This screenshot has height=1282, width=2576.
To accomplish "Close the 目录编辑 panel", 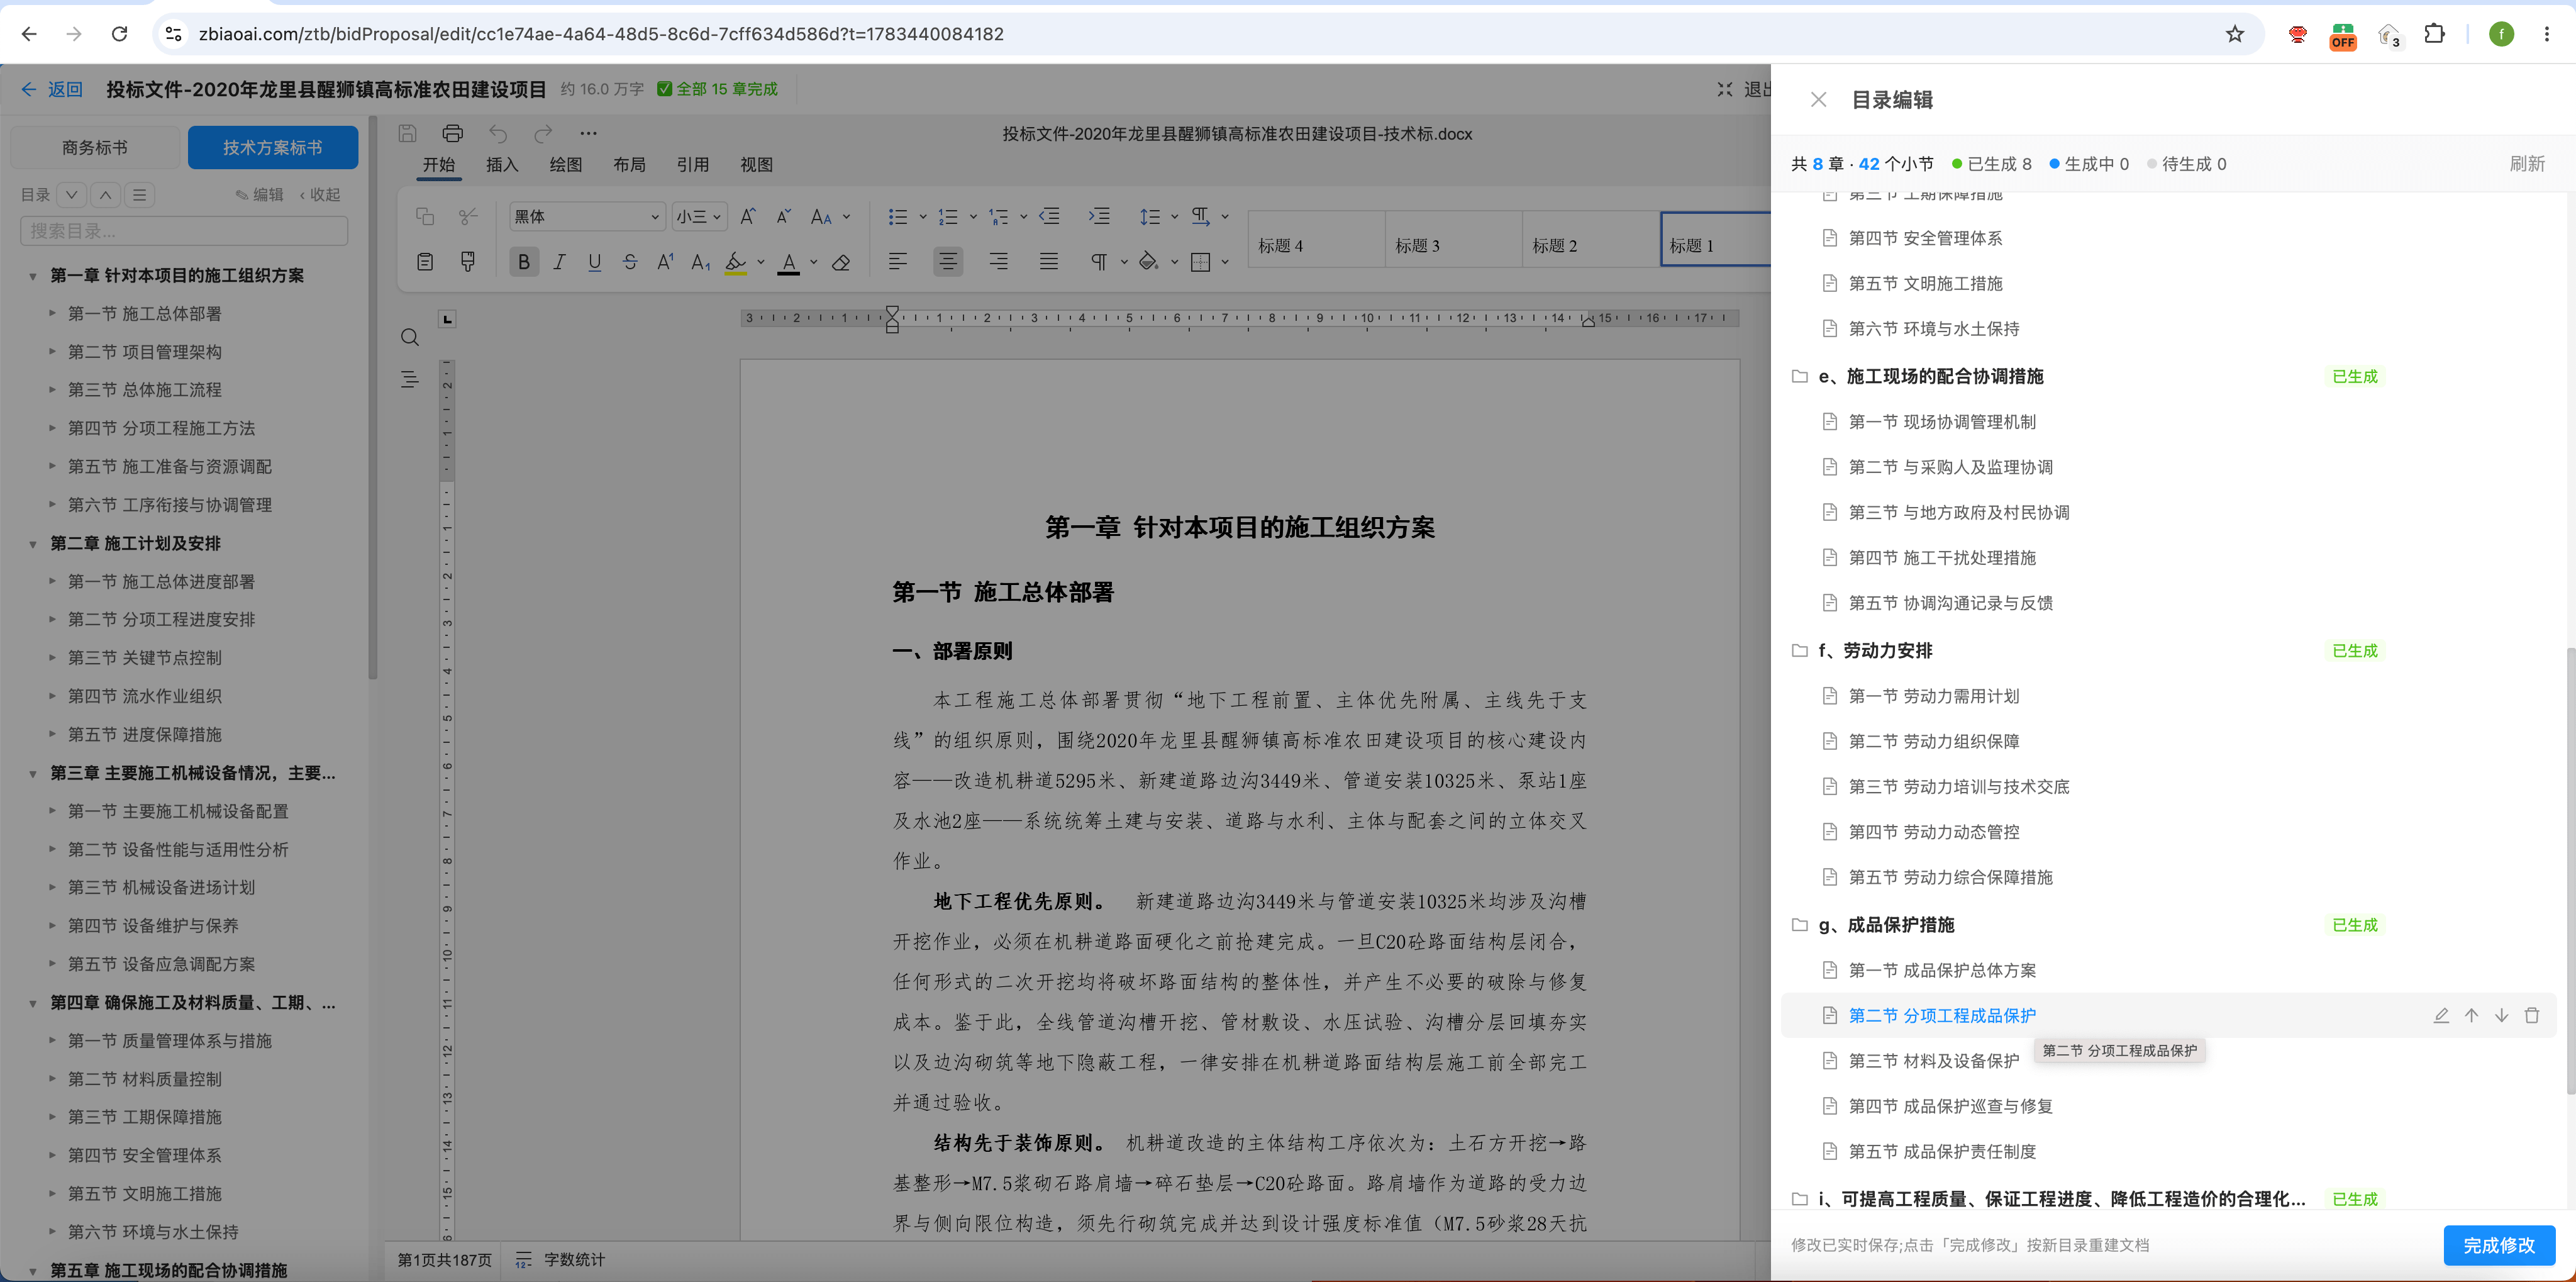I will 1819,100.
